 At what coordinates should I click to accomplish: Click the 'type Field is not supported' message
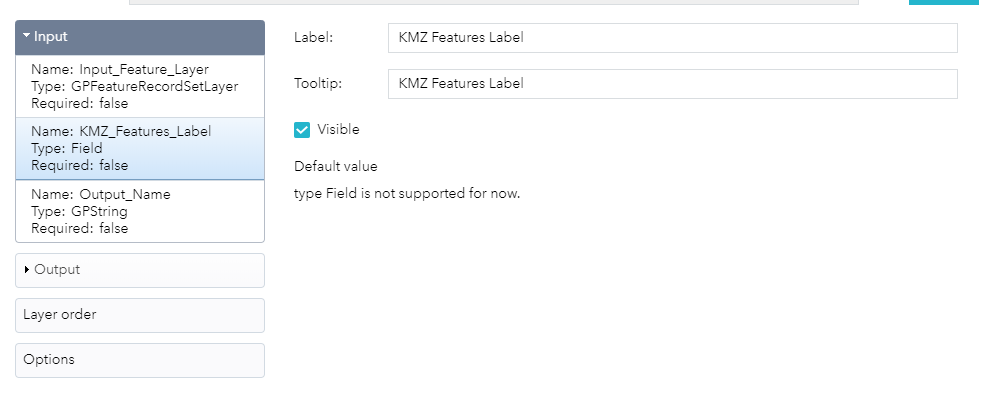point(407,193)
